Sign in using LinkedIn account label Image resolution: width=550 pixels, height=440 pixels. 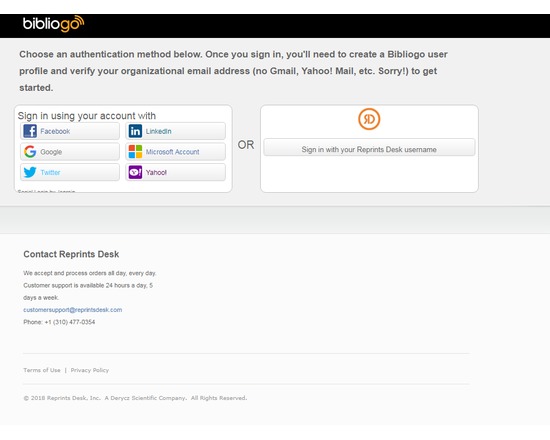coord(159,131)
